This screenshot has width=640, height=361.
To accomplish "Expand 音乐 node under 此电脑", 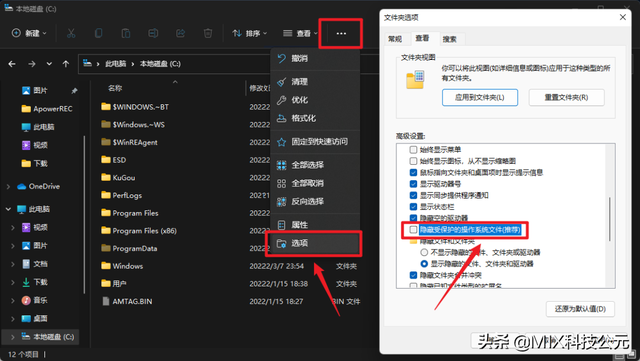I will click(x=13, y=301).
